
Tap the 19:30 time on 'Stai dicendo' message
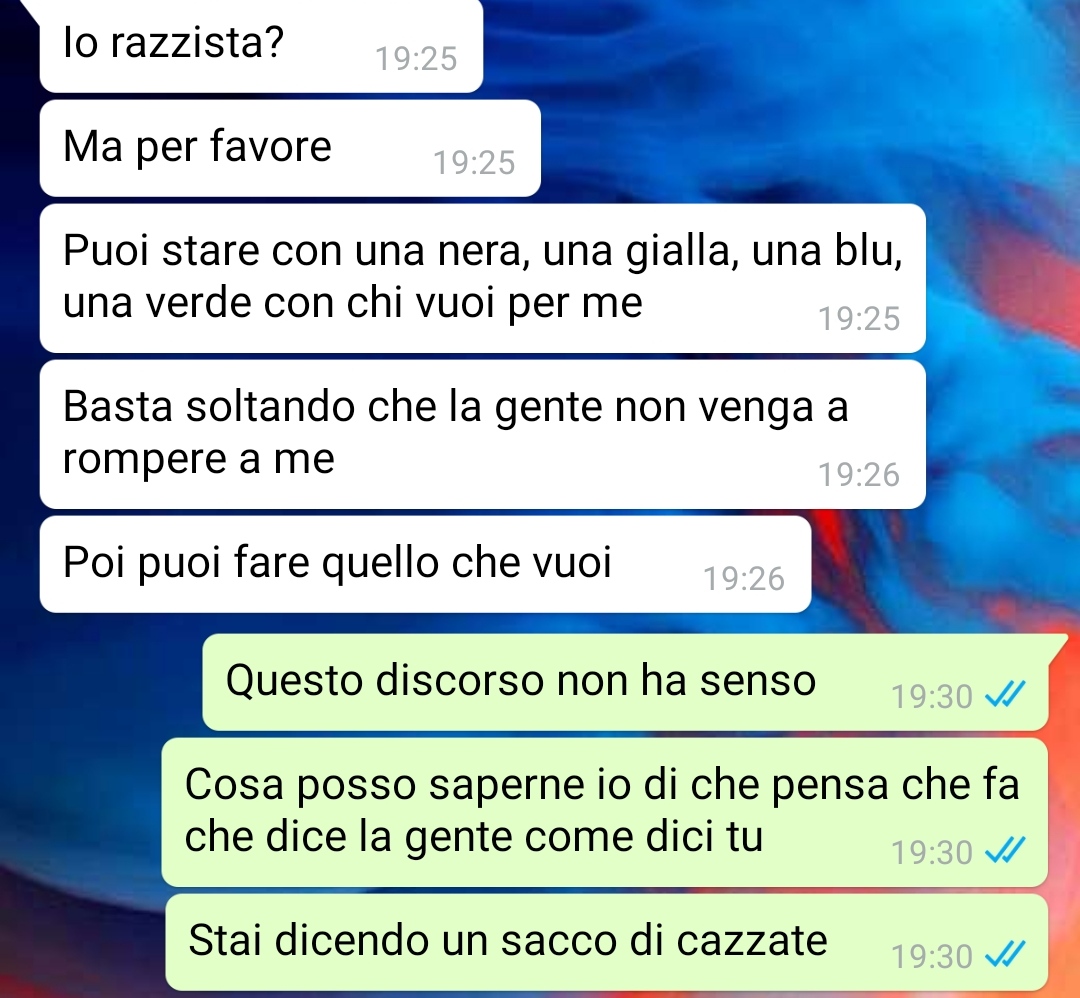[932, 957]
